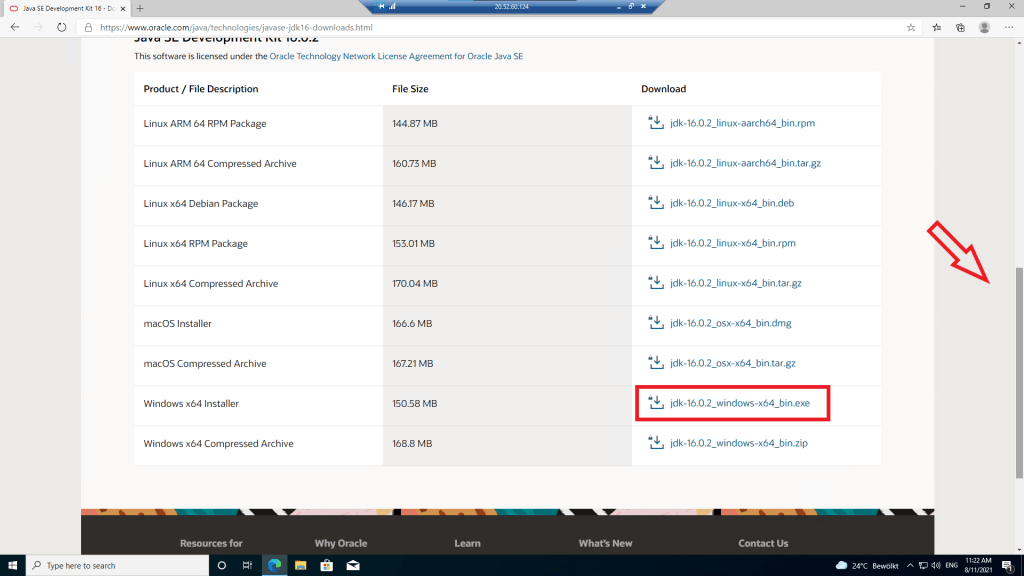
Task: Click download icon for Linux ARM 64 Compressed Archive
Action: click(x=656, y=163)
